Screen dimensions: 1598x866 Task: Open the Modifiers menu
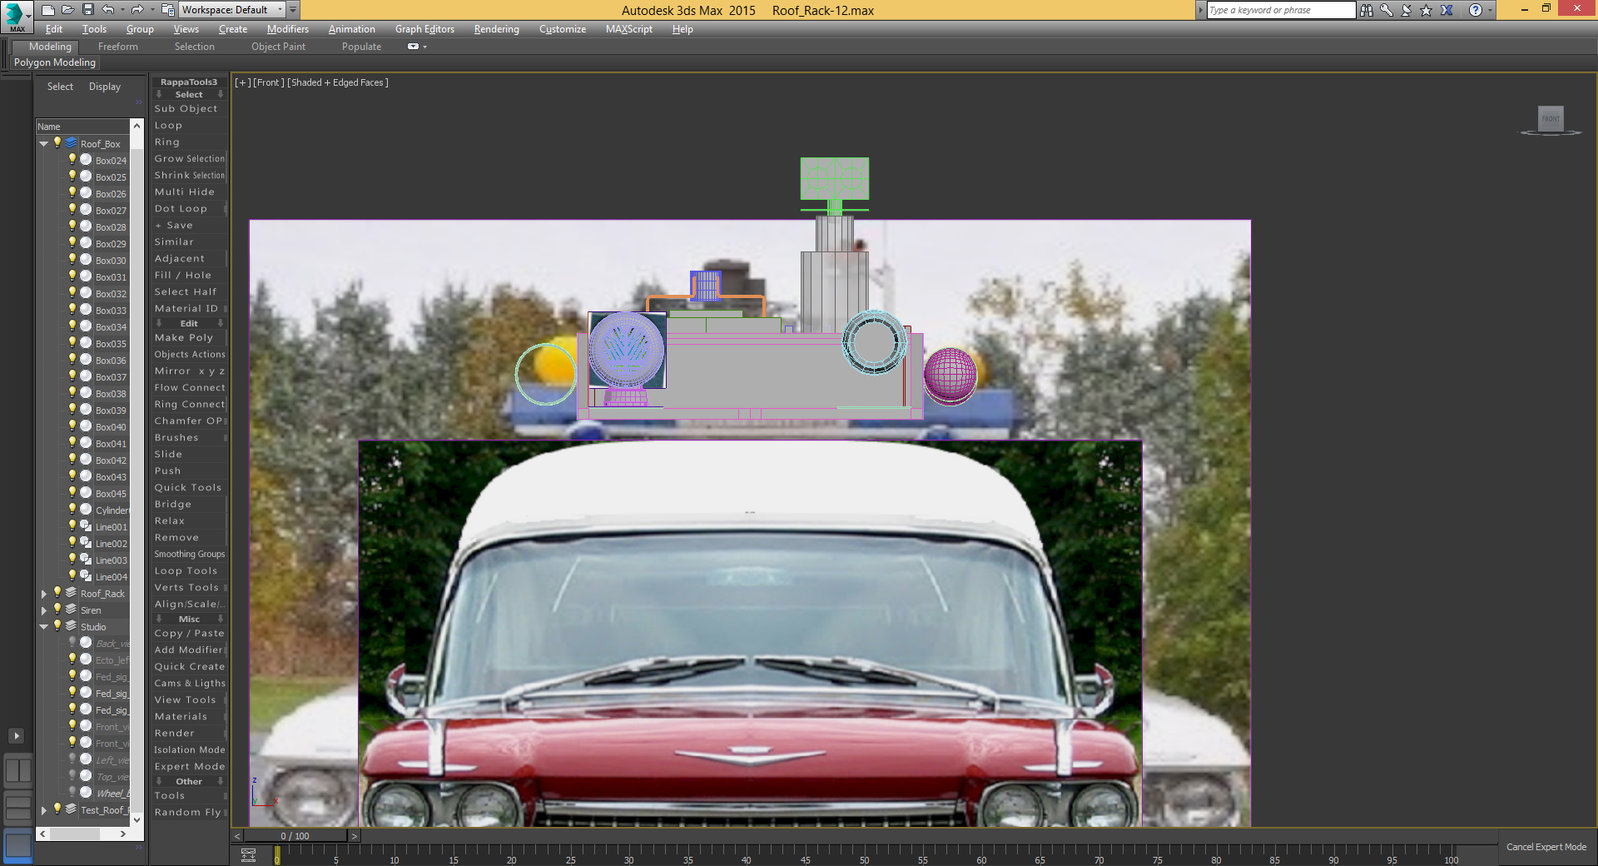point(287,29)
